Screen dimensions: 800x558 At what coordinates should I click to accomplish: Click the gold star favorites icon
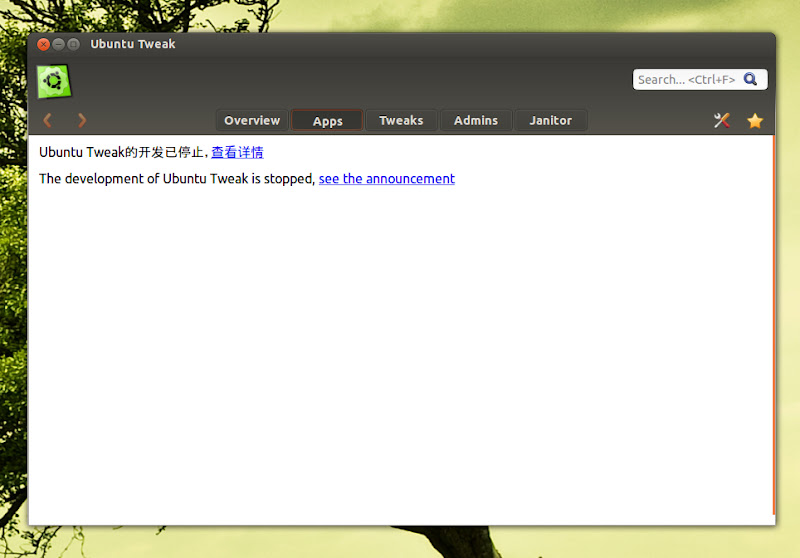coord(755,121)
